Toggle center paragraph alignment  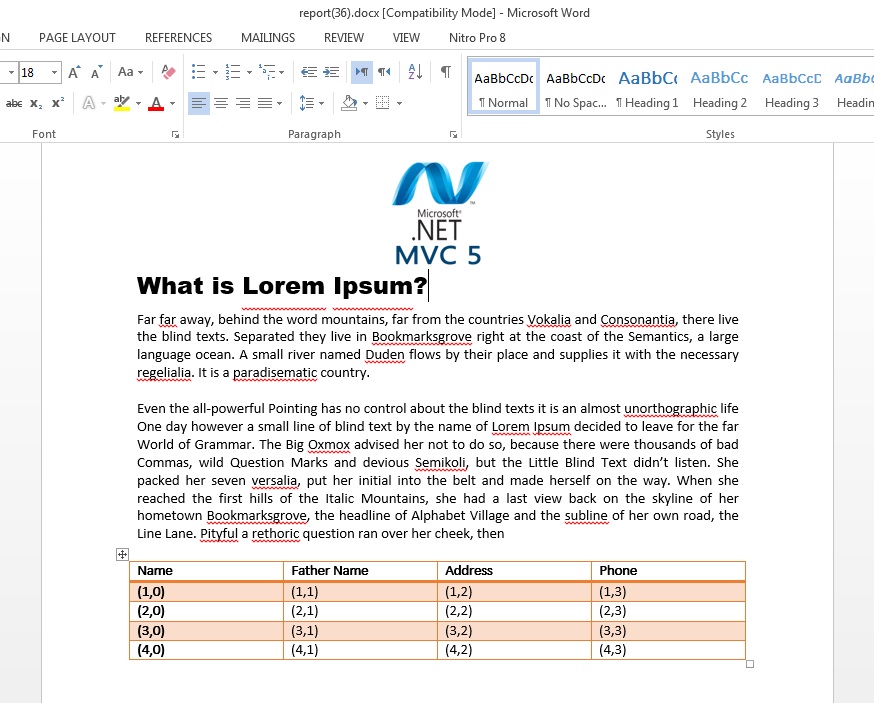[x=222, y=103]
